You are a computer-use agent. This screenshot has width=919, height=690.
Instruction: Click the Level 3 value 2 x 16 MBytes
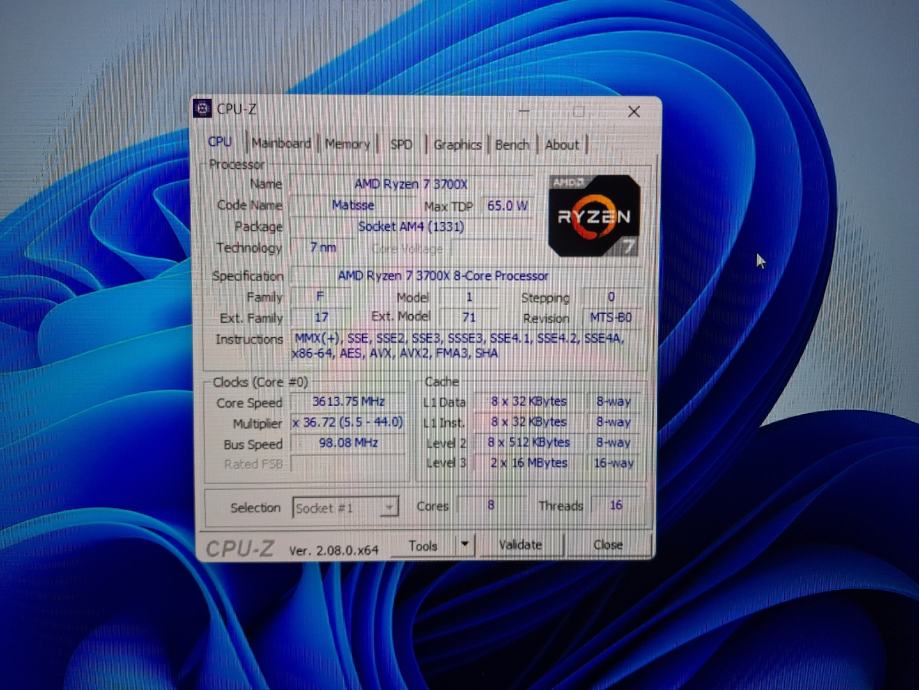[x=529, y=463]
